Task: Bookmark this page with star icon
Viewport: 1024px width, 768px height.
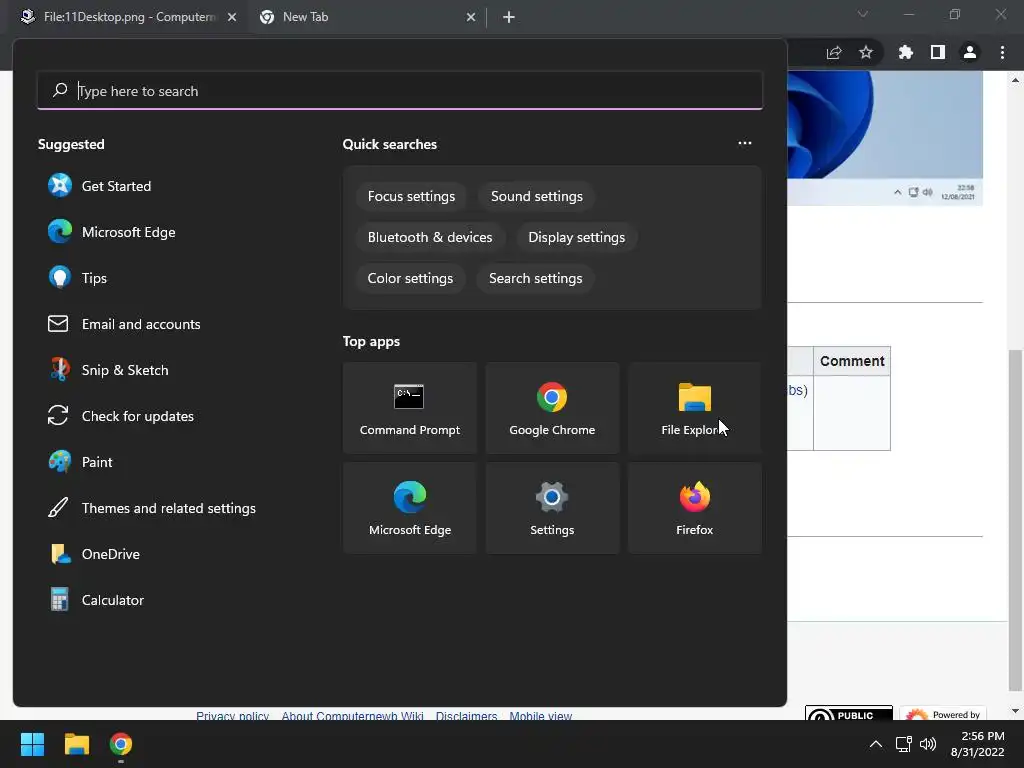Action: coord(865,52)
